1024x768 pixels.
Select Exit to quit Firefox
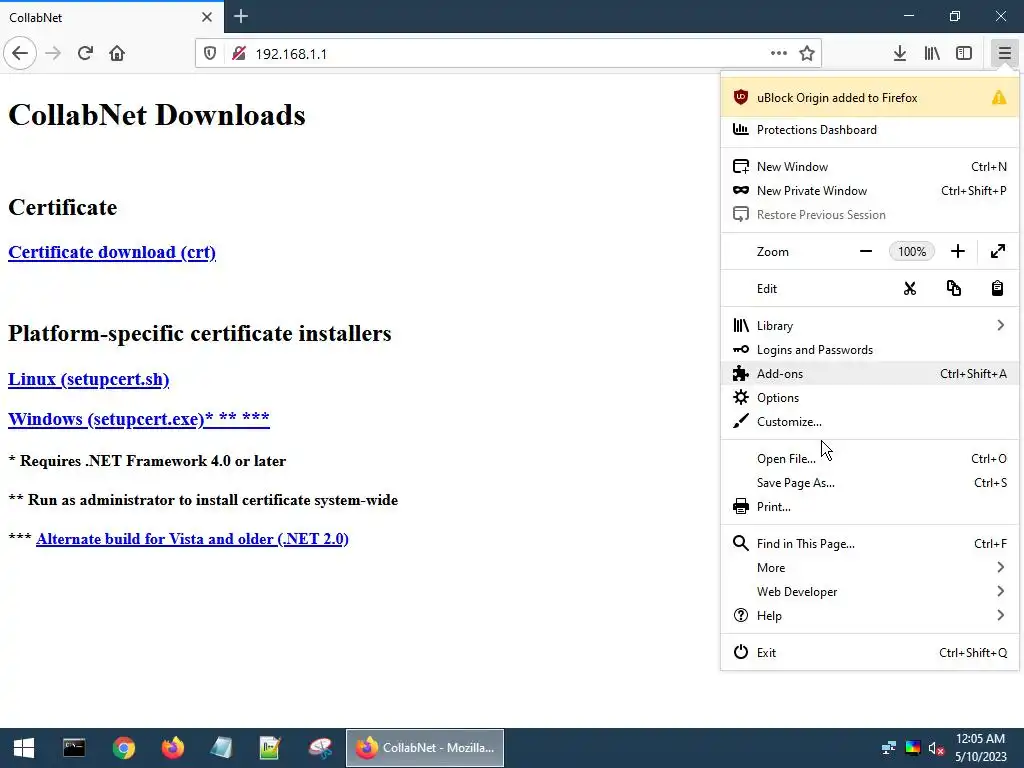point(869,652)
